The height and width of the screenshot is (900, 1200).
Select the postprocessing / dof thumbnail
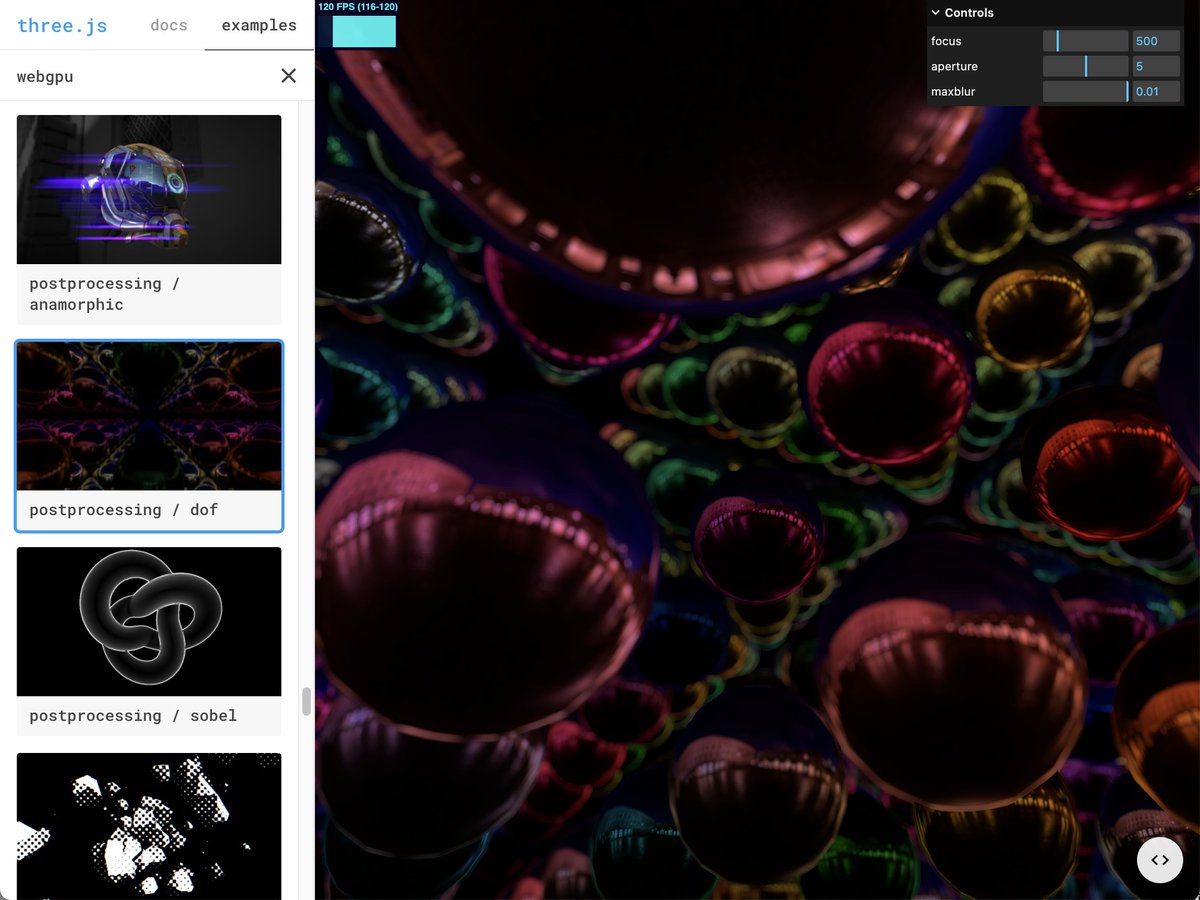pyautogui.click(x=148, y=416)
